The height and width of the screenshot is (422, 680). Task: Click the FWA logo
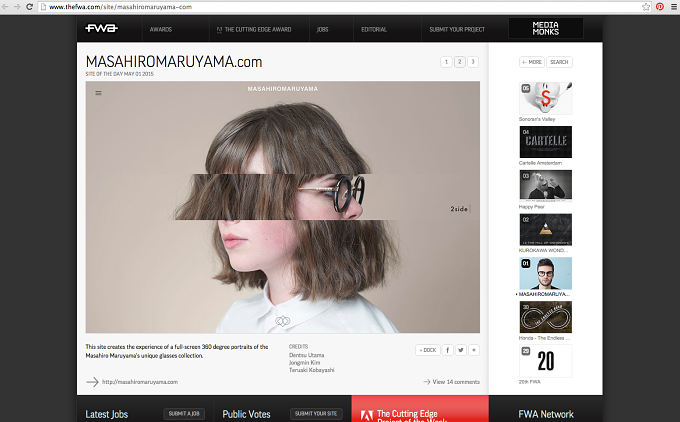coord(101,28)
